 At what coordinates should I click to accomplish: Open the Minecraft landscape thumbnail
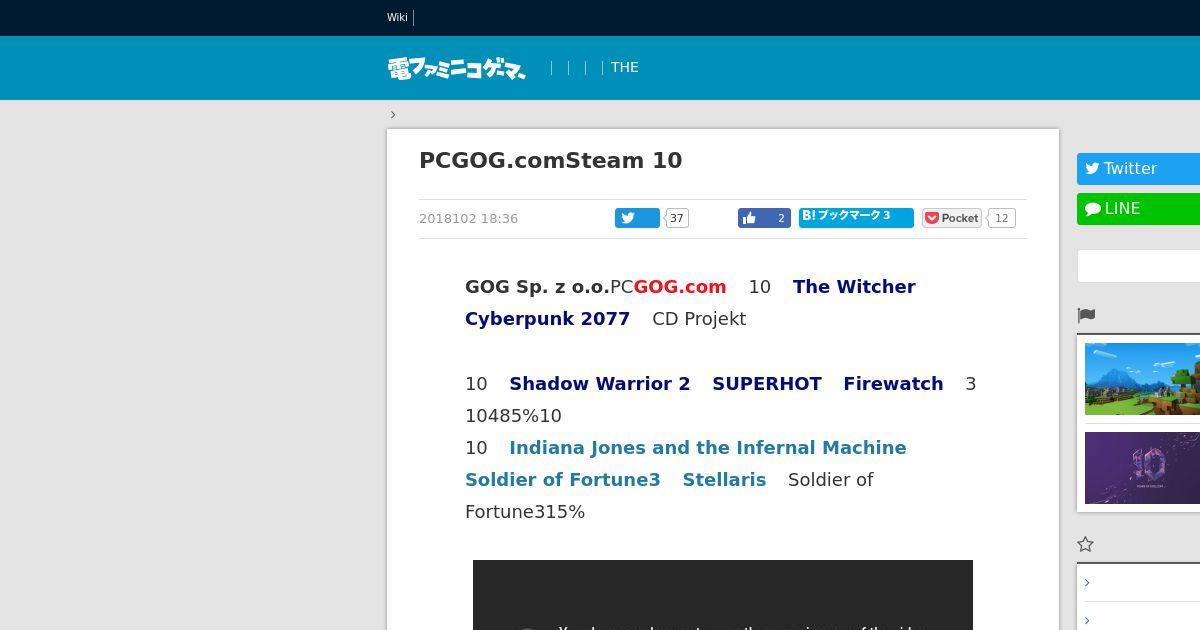[x=1142, y=379]
